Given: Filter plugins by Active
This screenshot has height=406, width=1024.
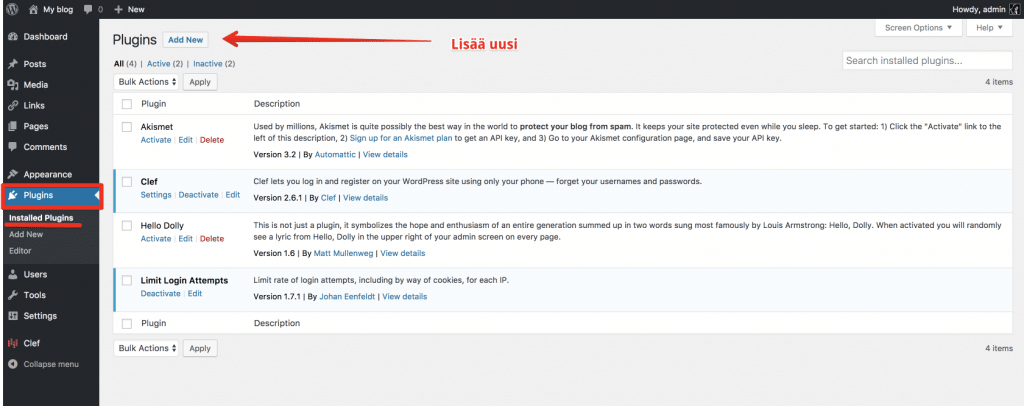Looking at the screenshot, I should [x=158, y=64].
